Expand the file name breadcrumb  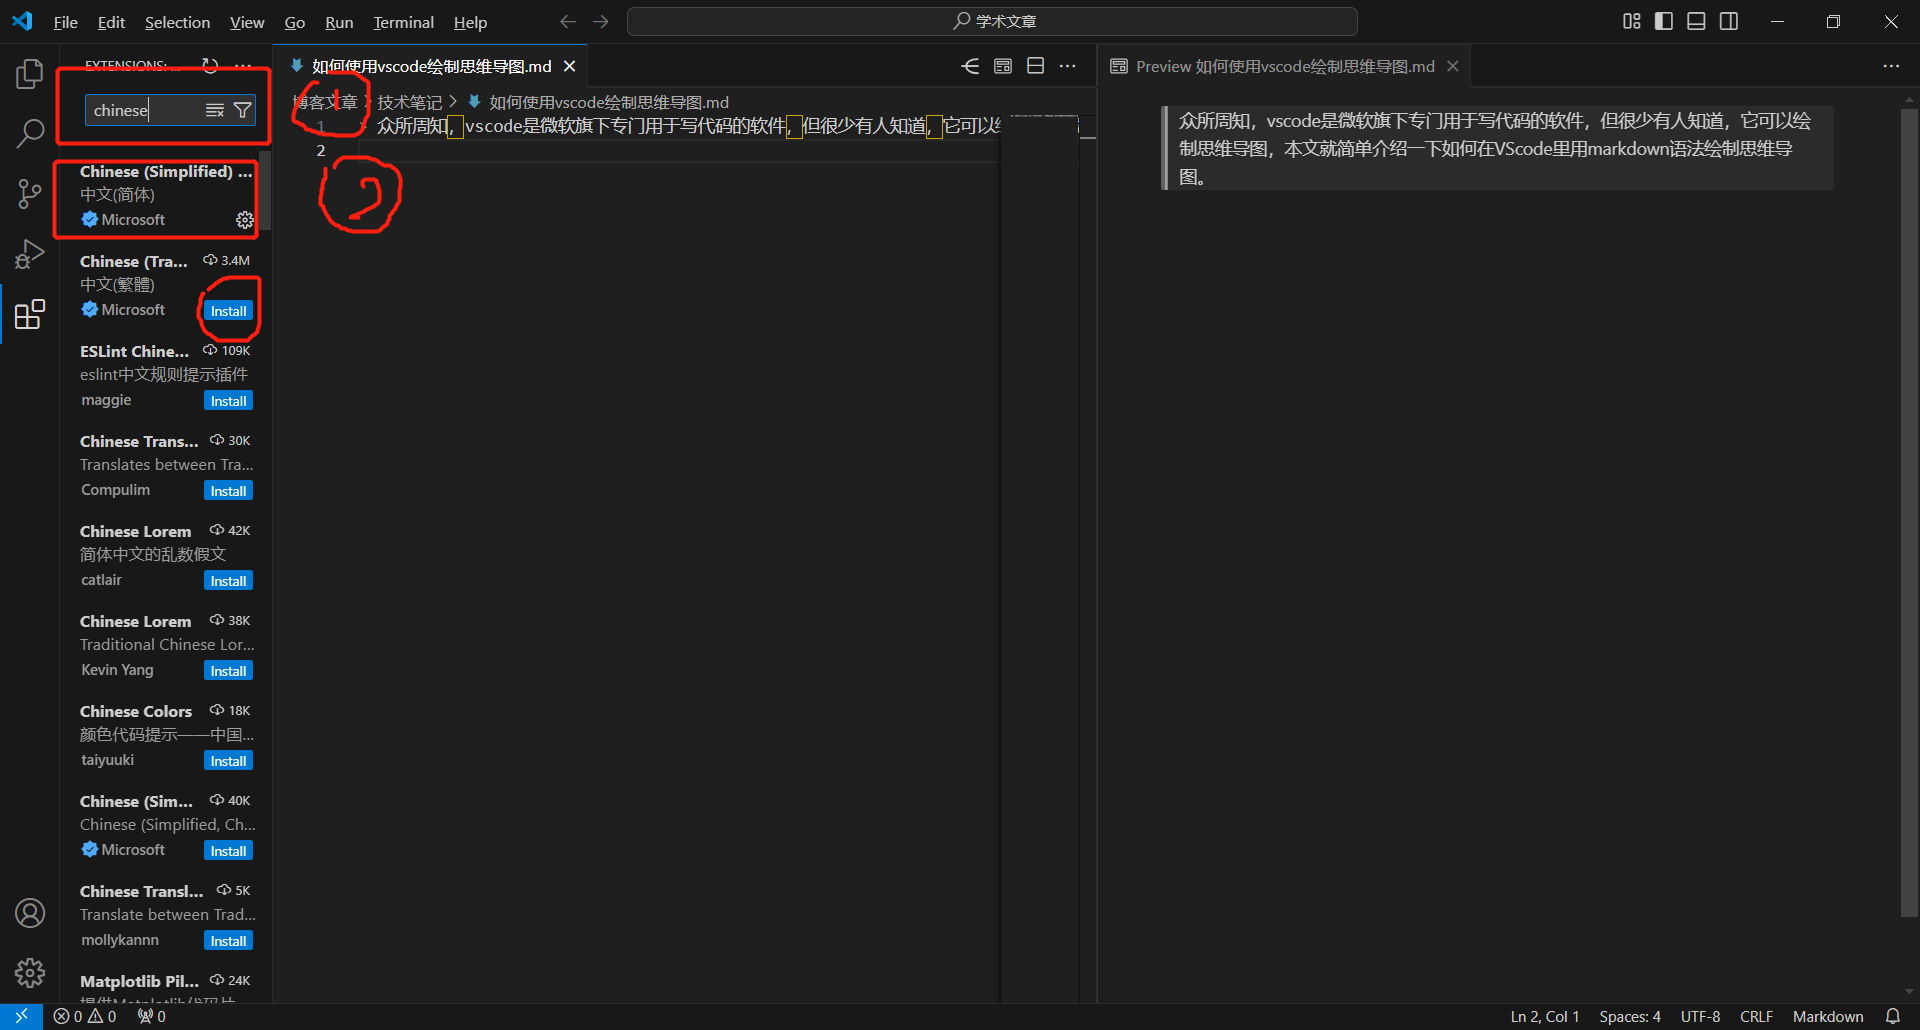point(608,102)
